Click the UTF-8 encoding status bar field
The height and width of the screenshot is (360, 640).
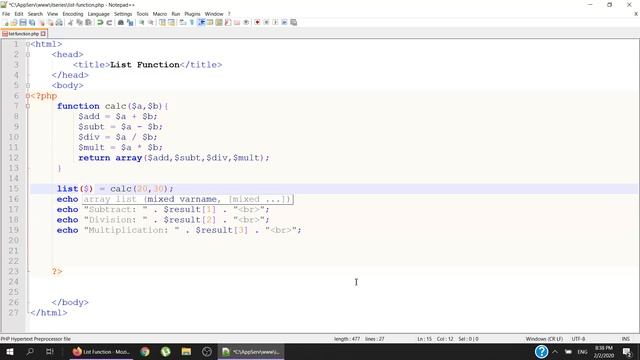coord(578,339)
